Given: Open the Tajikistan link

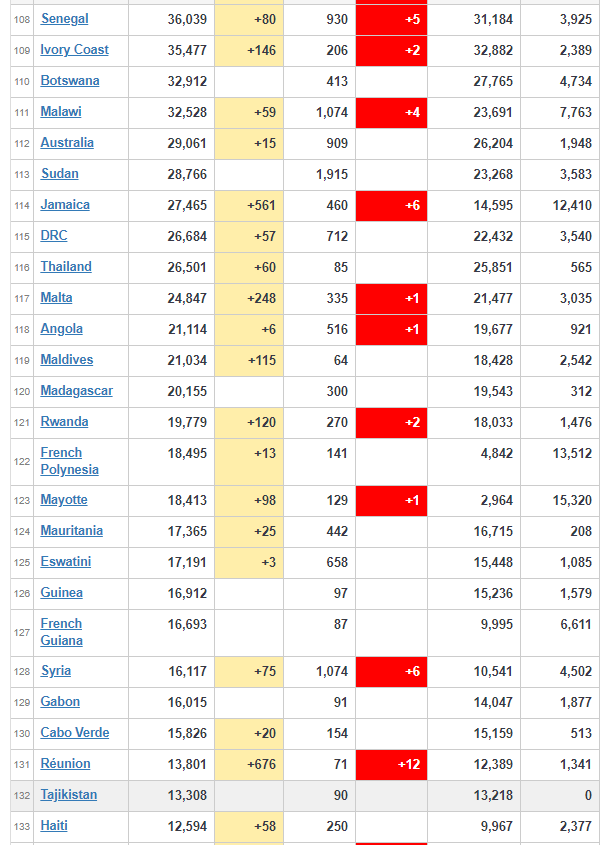Looking at the screenshot, I should [68, 795].
